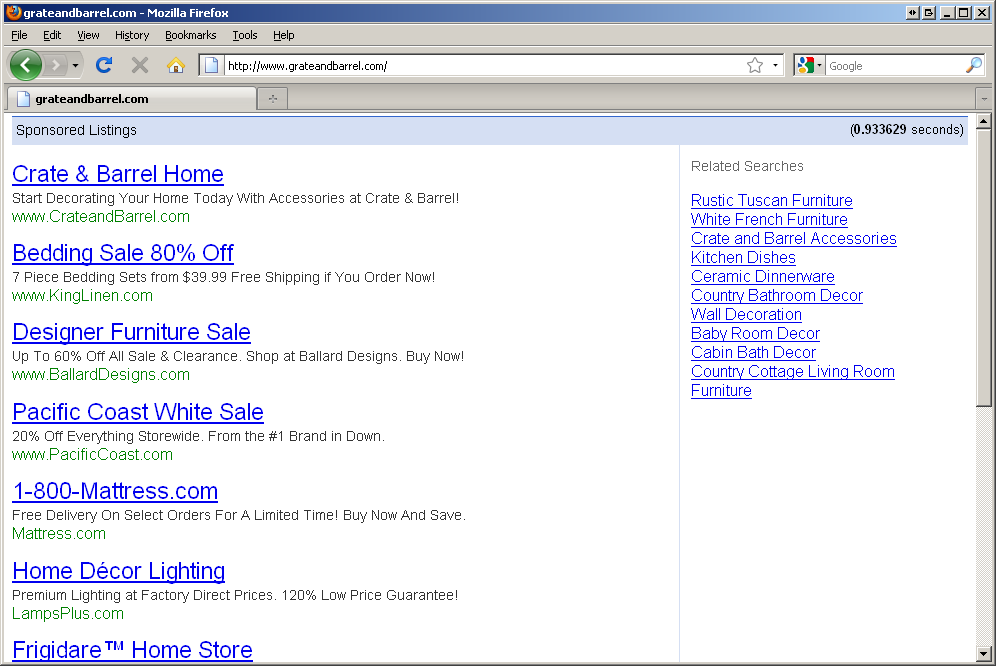The width and height of the screenshot is (996, 666).
Task: Click Crate and Barrel Accessories link
Action: (794, 238)
